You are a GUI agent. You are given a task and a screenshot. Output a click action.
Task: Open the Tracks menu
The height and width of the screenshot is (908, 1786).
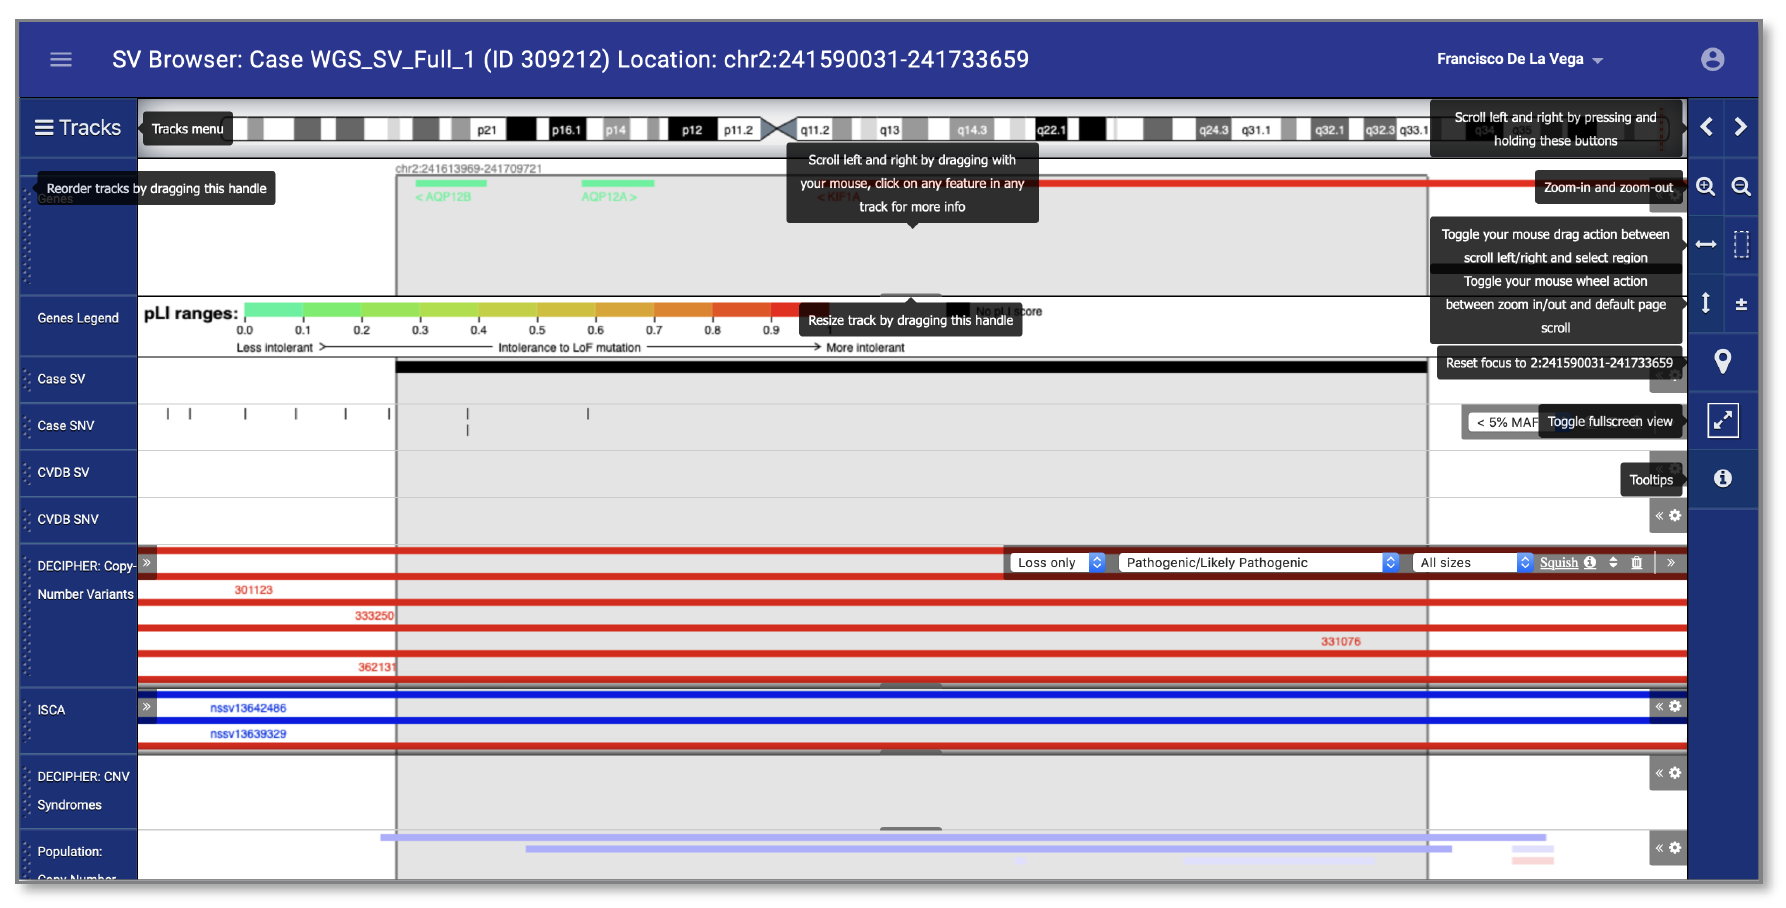tap(77, 128)
